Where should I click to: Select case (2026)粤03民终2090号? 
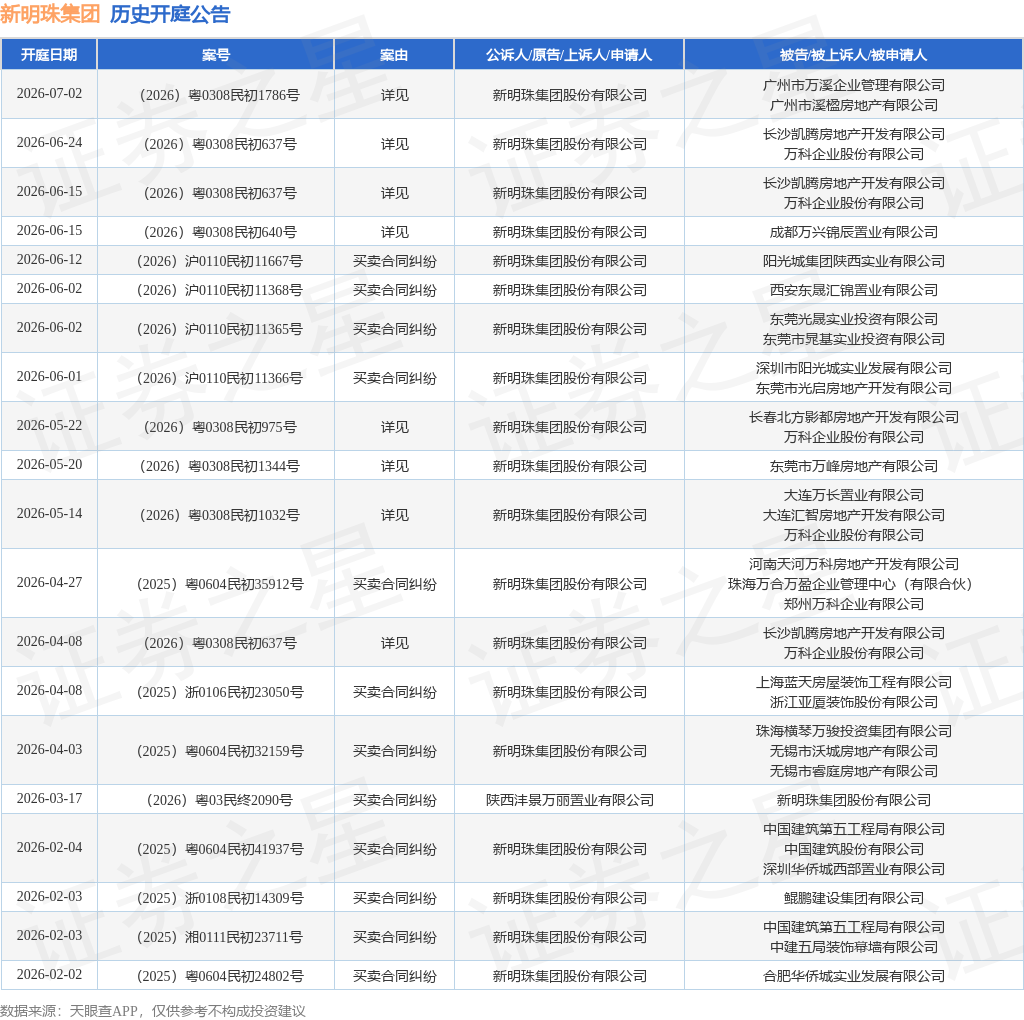[219, 800]
